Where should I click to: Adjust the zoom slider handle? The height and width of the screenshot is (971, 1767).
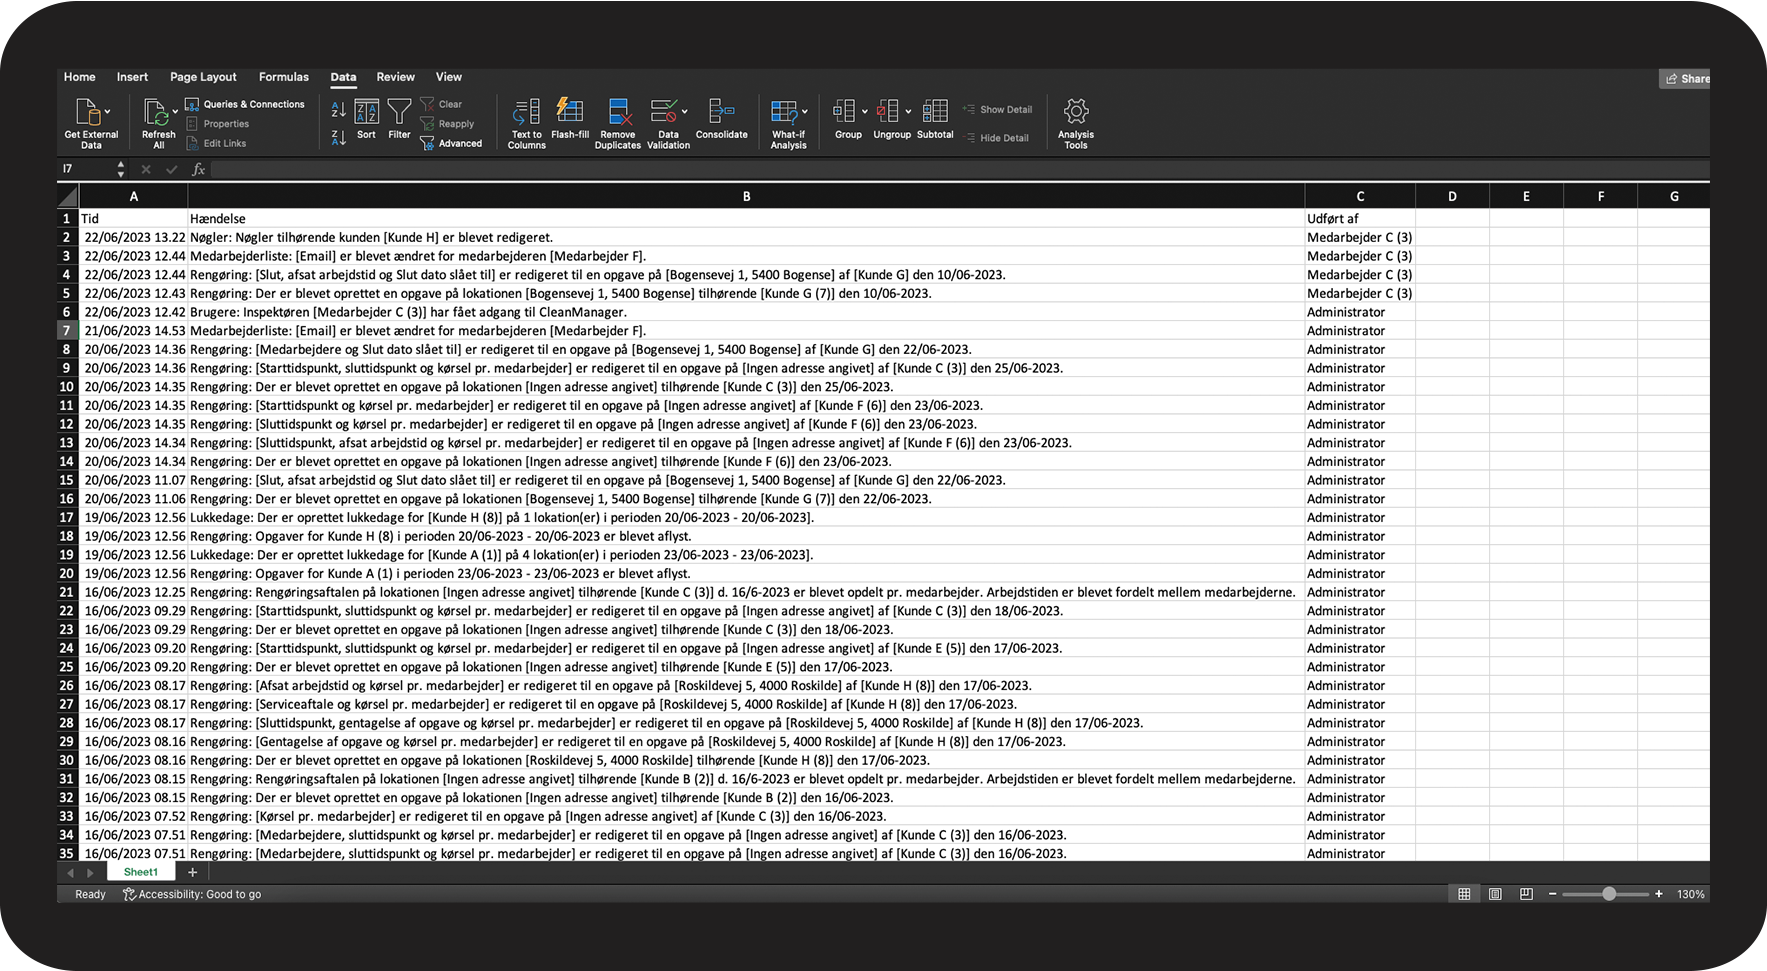click(x=1608, y=894)
